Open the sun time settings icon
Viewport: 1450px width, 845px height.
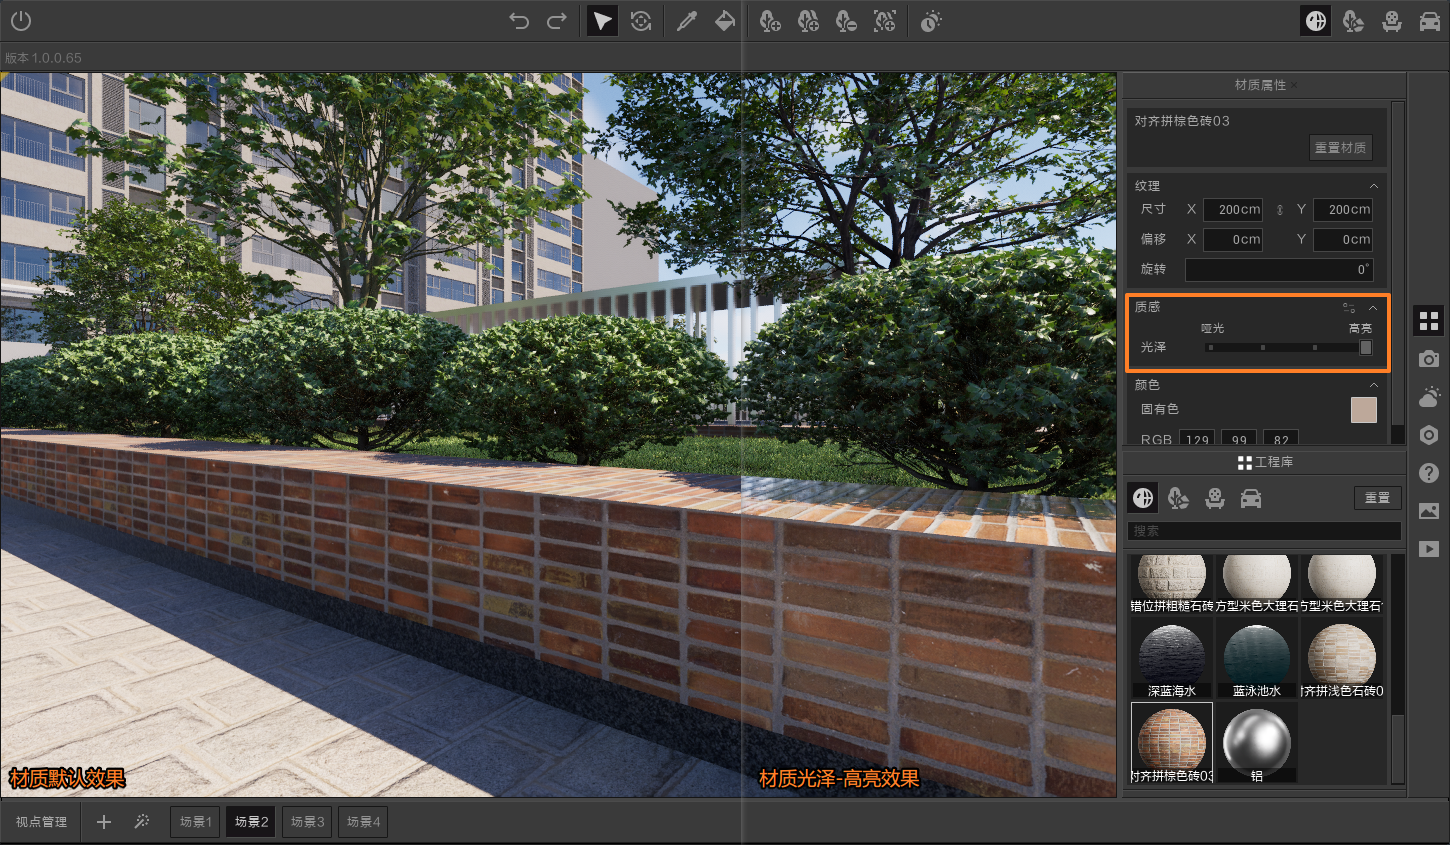pos(931,21)
